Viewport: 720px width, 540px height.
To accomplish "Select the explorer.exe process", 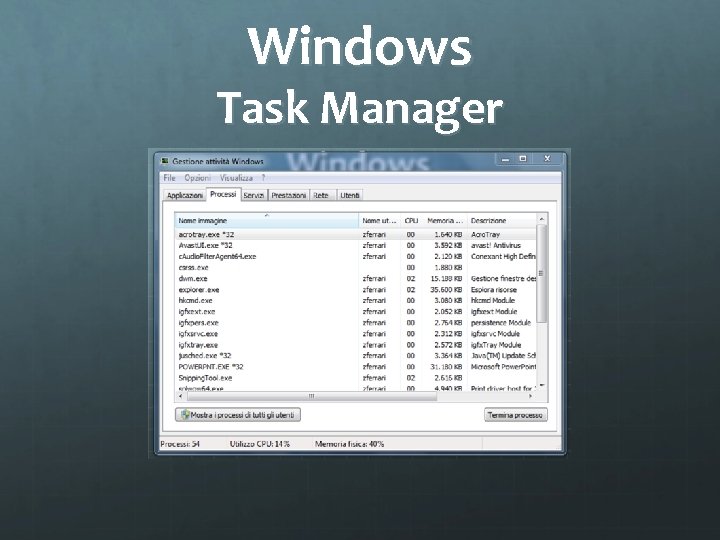I will (355, 290).
